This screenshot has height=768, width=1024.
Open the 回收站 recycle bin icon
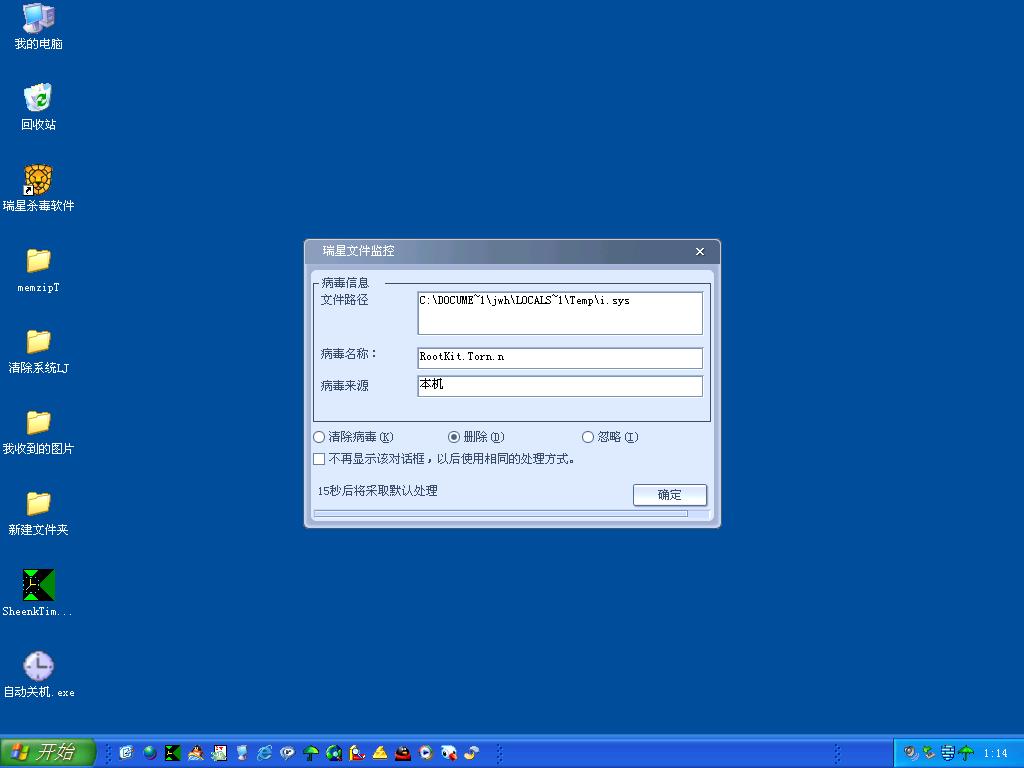point(39,106)
